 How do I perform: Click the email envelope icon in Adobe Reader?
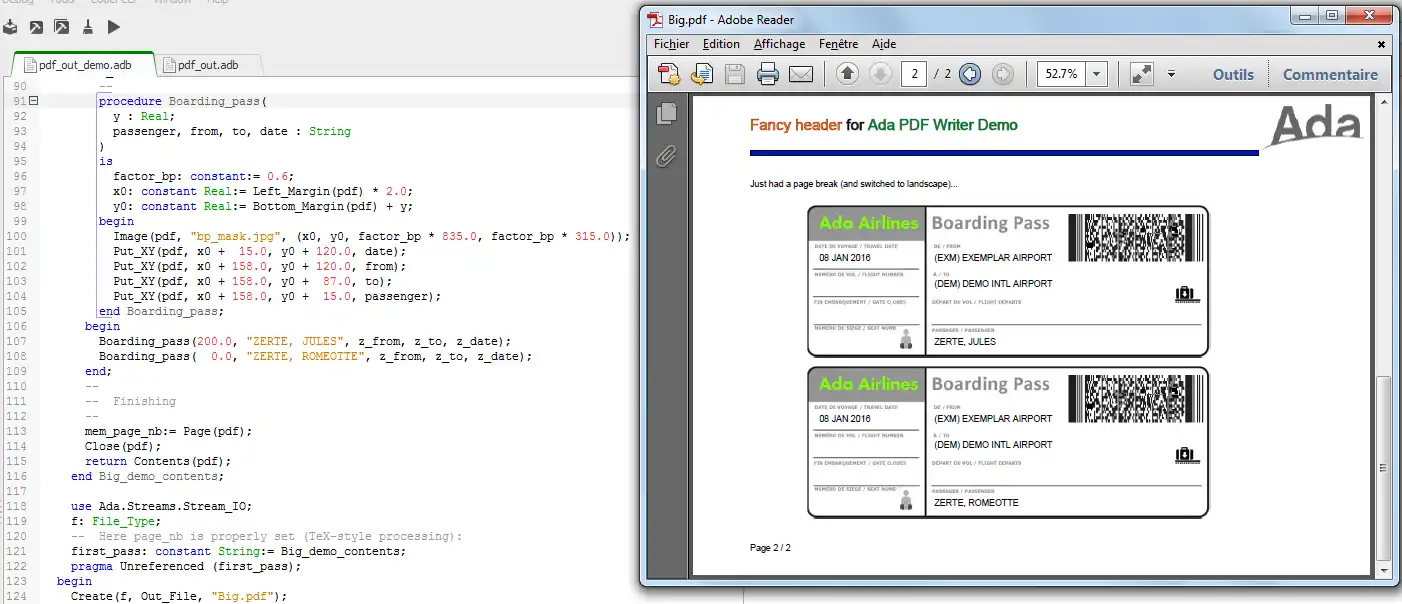pos(800,74)
